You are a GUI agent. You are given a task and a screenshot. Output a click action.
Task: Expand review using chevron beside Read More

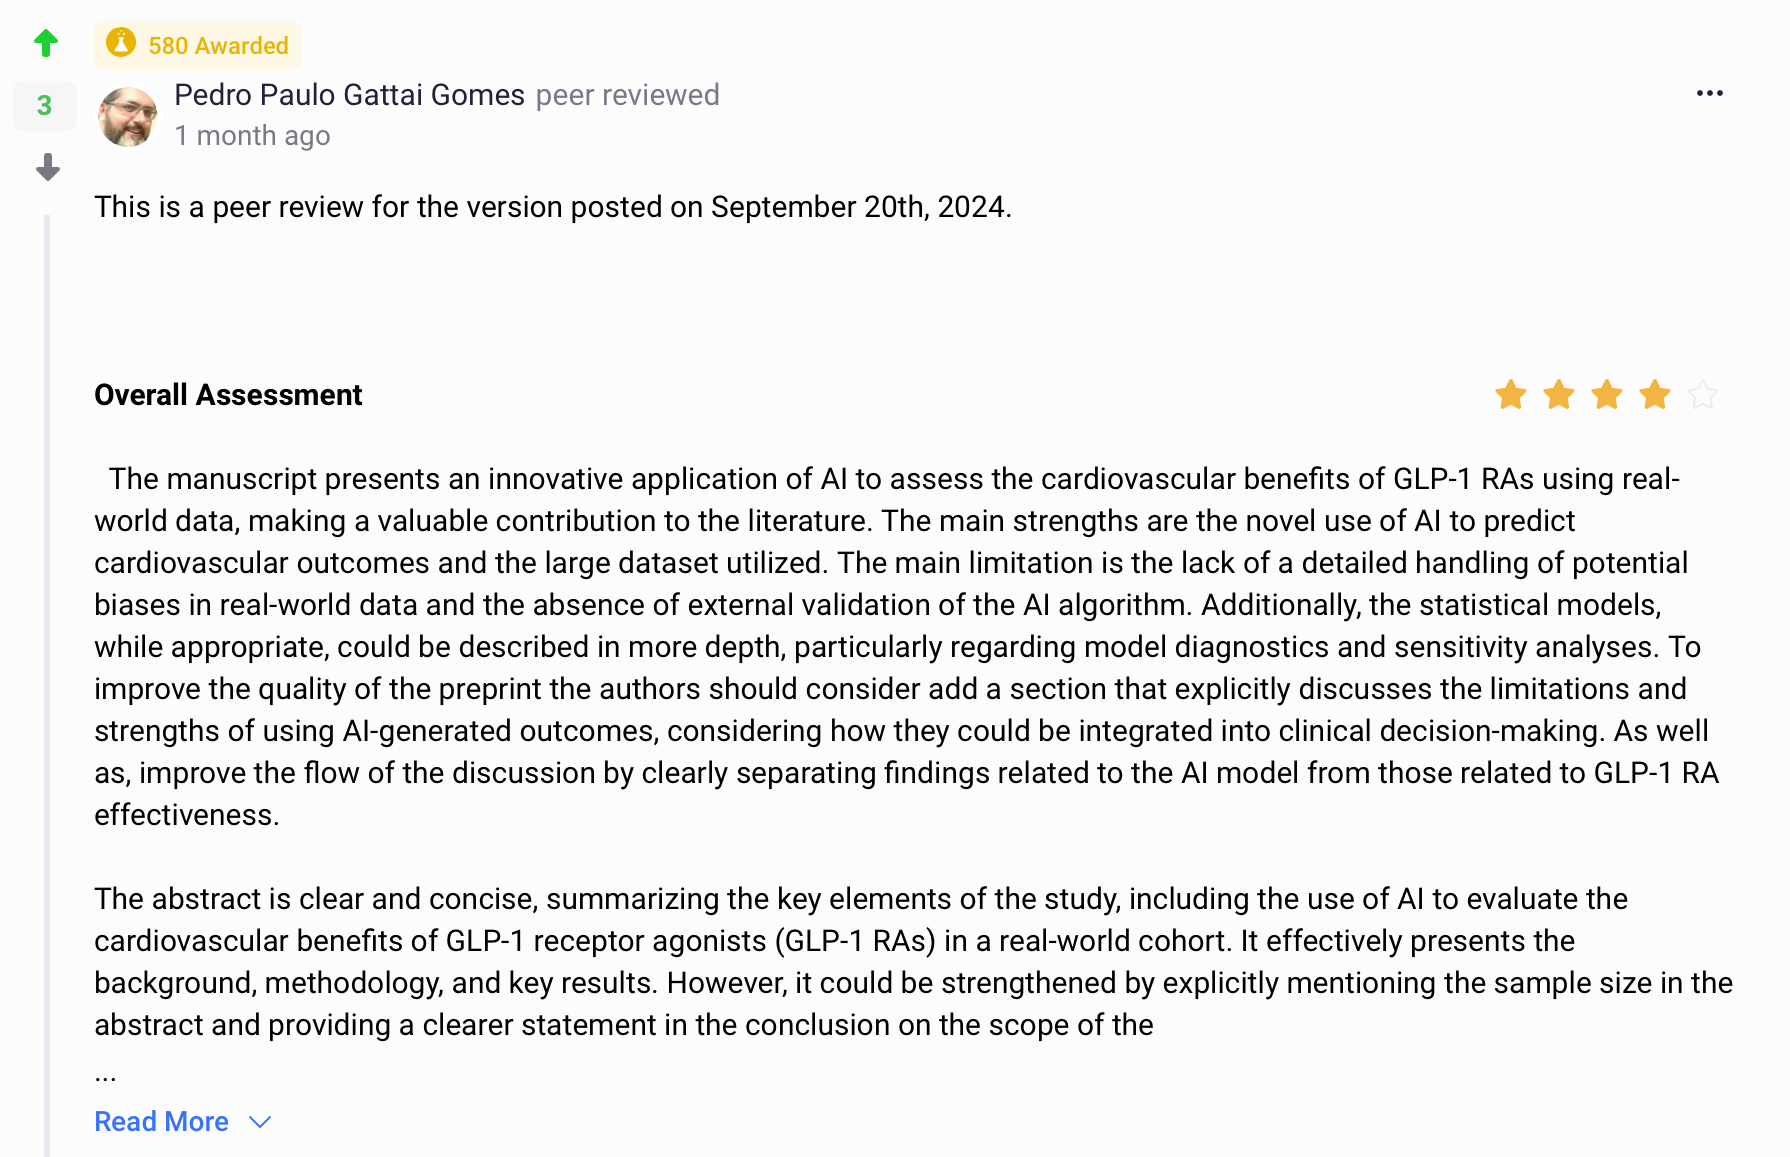click(x=260, y=1122)
